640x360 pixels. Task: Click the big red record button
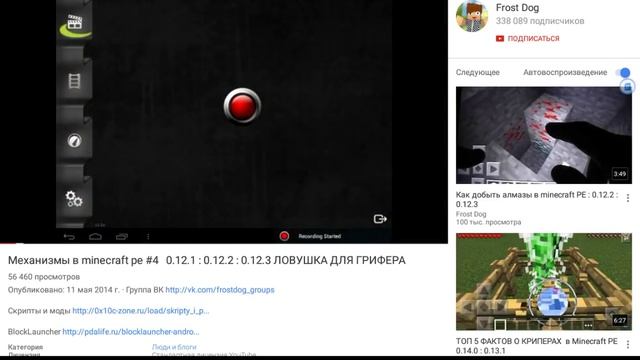(x=242, y=106)
